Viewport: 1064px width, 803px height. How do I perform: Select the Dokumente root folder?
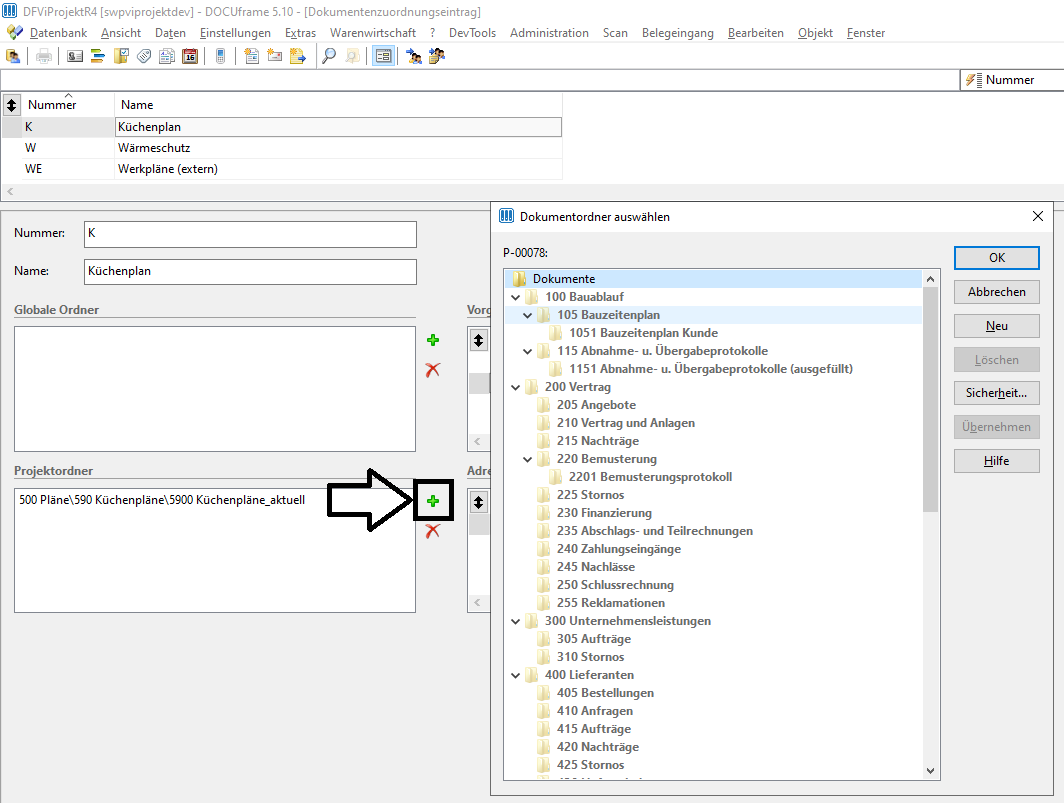pos(563,279)
